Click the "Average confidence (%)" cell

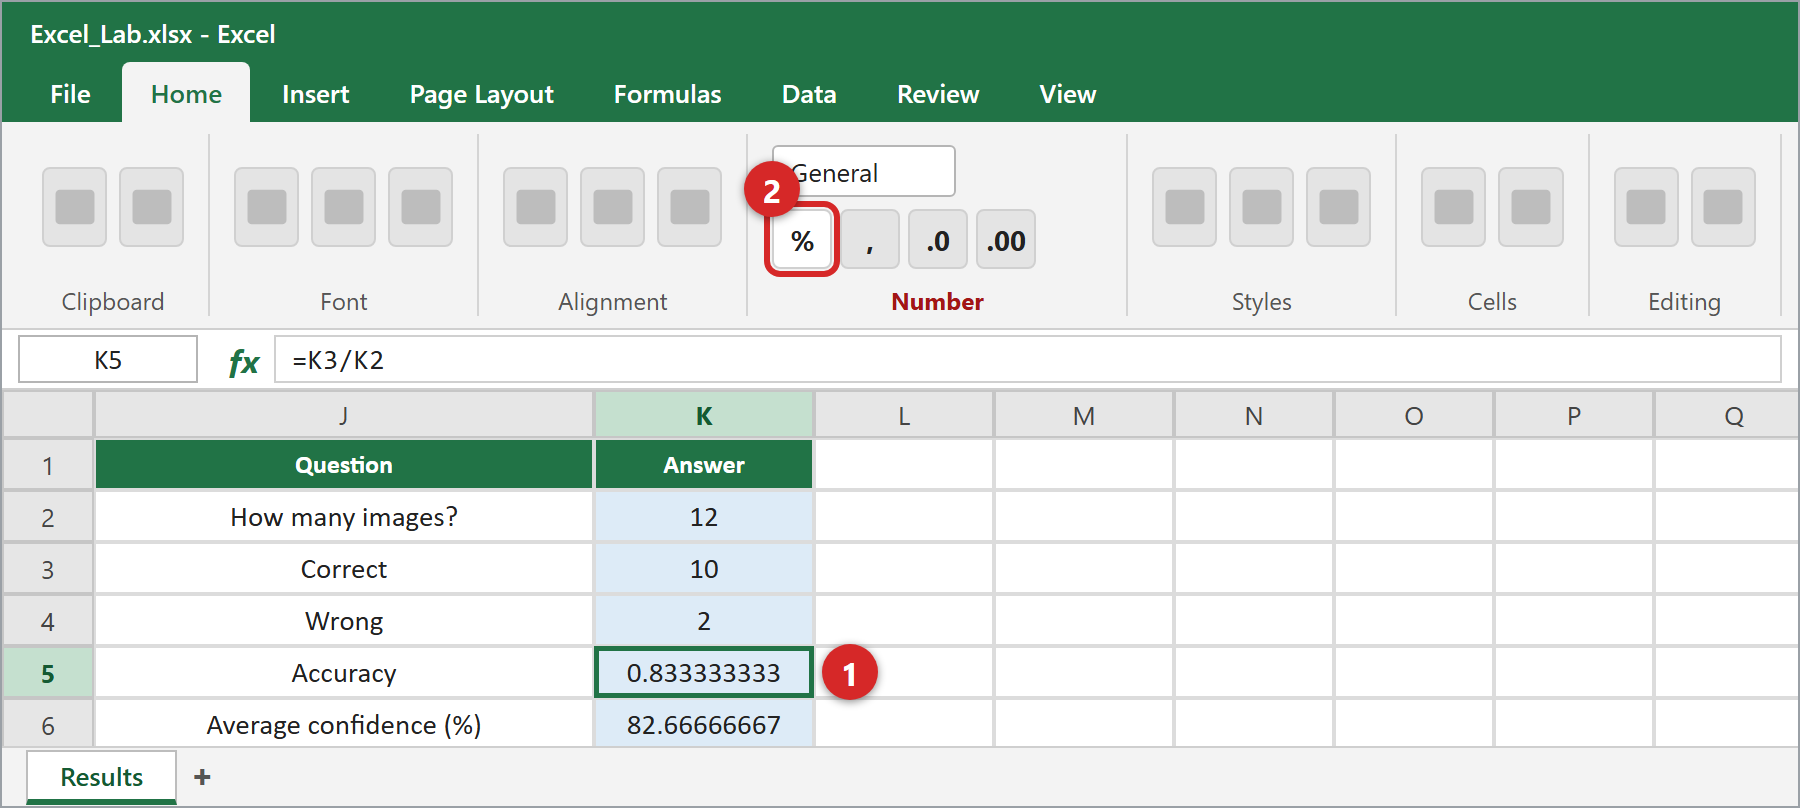coord(344,723)
